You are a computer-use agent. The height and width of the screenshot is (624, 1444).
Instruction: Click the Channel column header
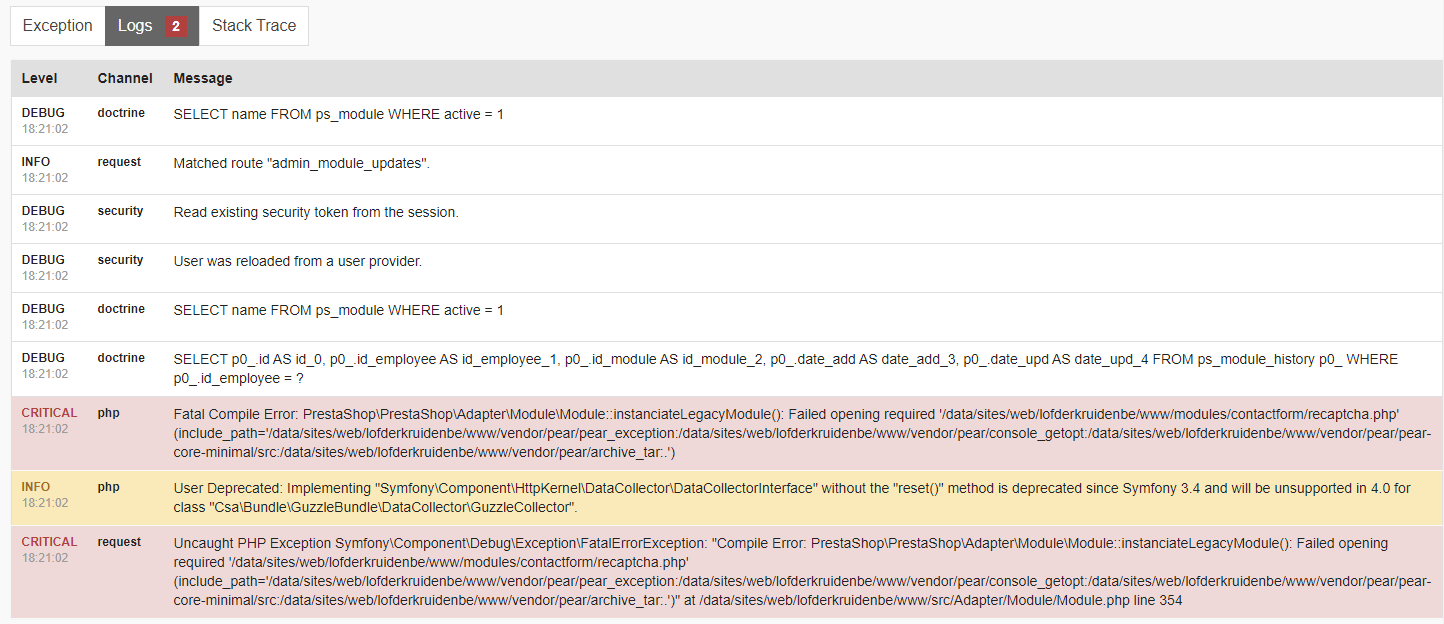click(125, 78)
